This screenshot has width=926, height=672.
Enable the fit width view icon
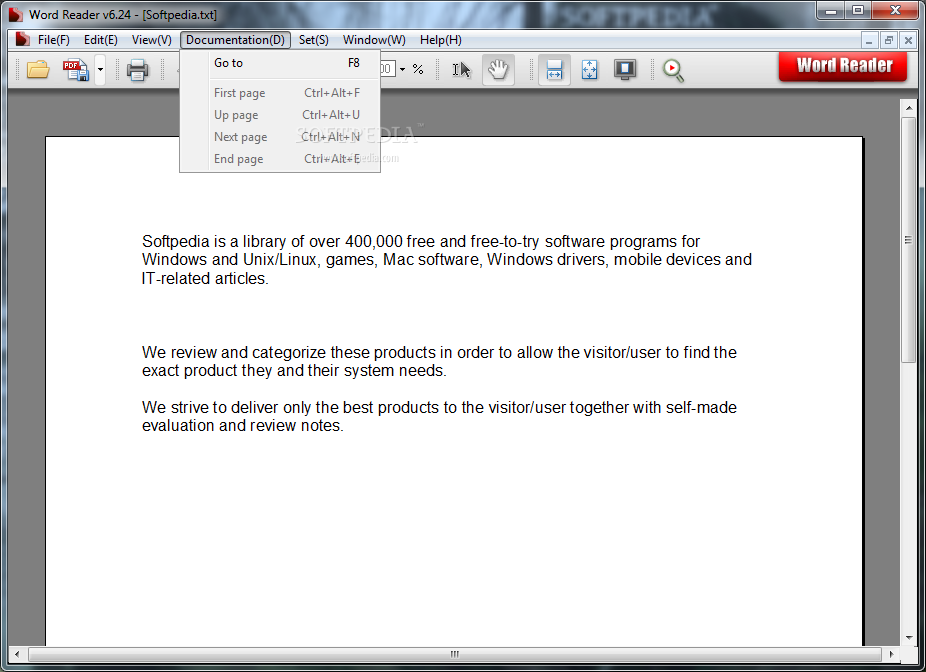(554, 70)
